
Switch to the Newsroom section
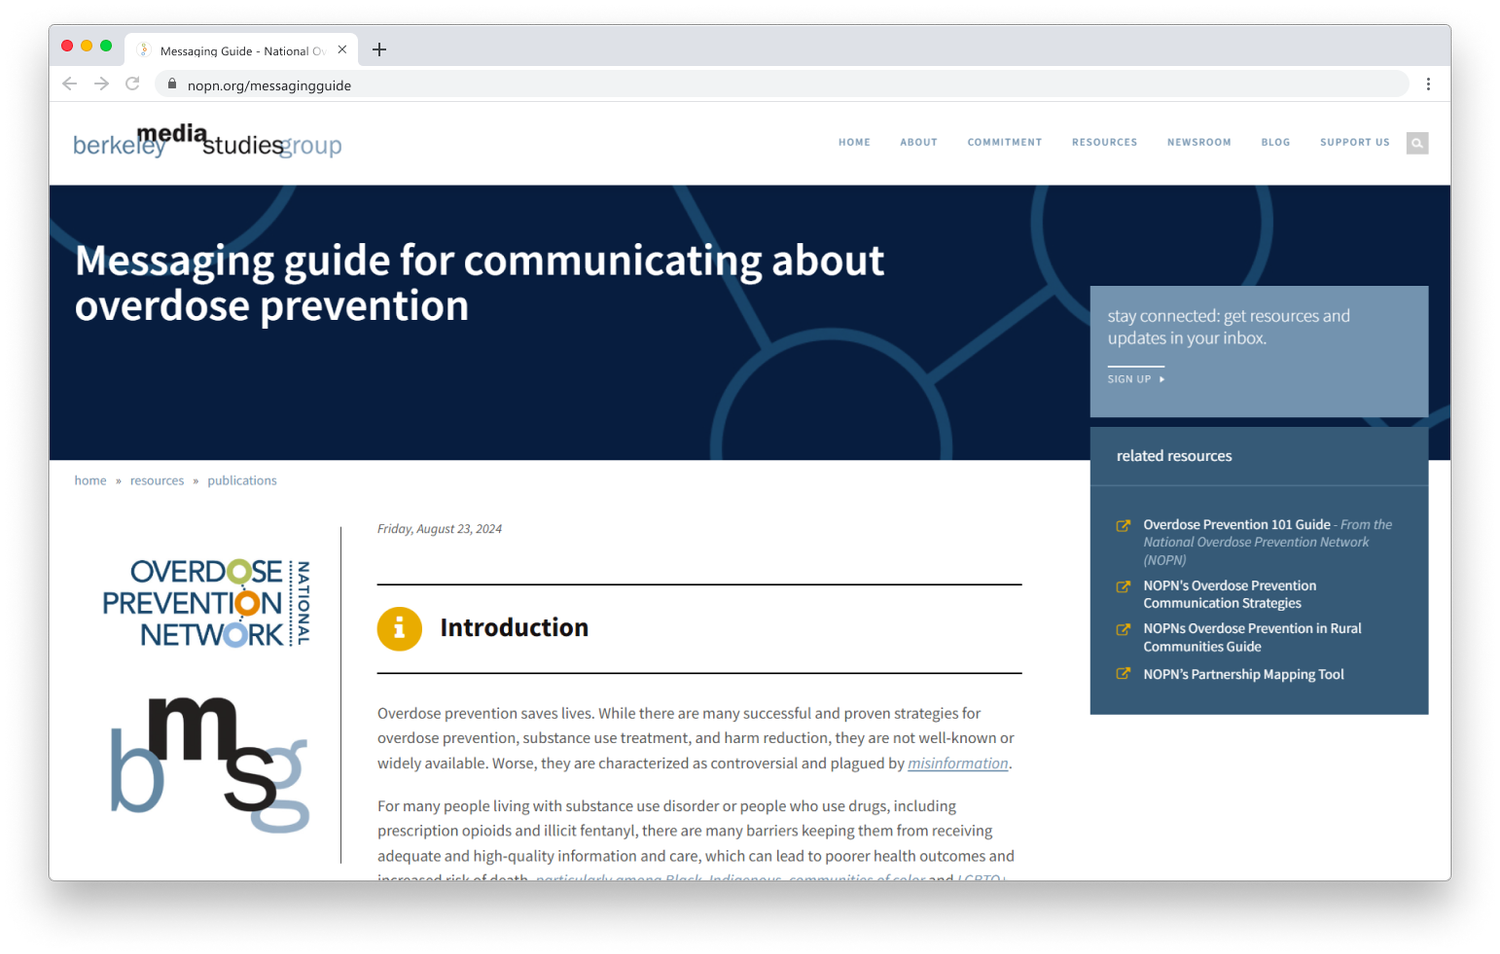pos(1199,142)
